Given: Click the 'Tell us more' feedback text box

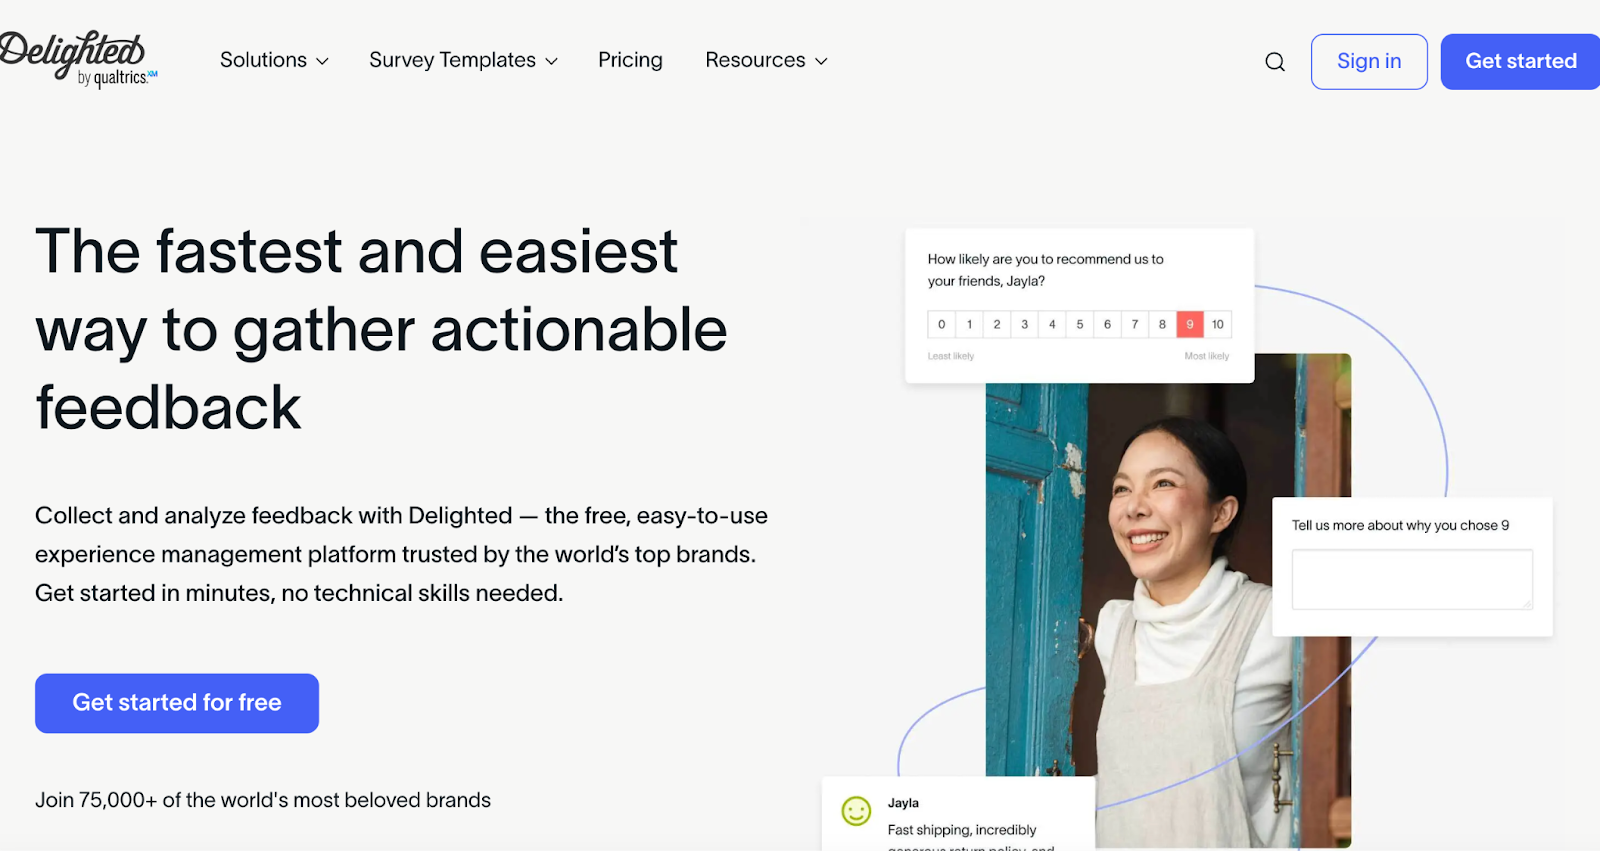Looking at the screenshot, I should 1412,579.
